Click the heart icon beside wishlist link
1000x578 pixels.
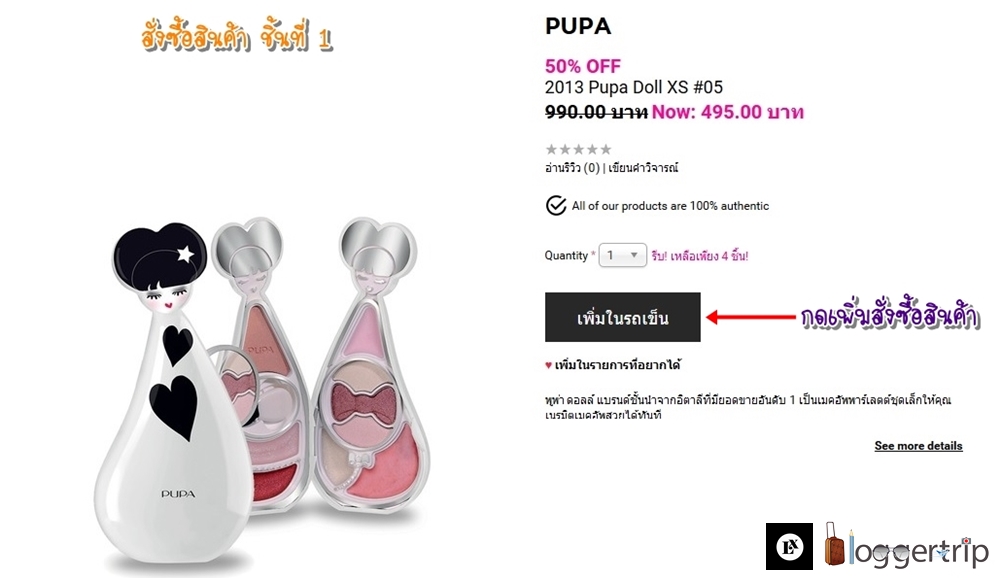pos(548,366)
